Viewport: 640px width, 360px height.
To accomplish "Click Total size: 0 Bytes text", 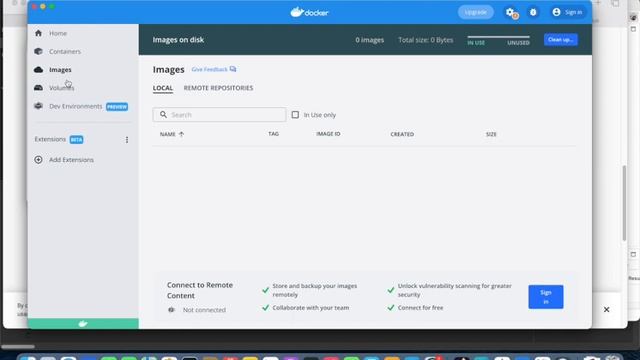I will click(x=426, y=40).
